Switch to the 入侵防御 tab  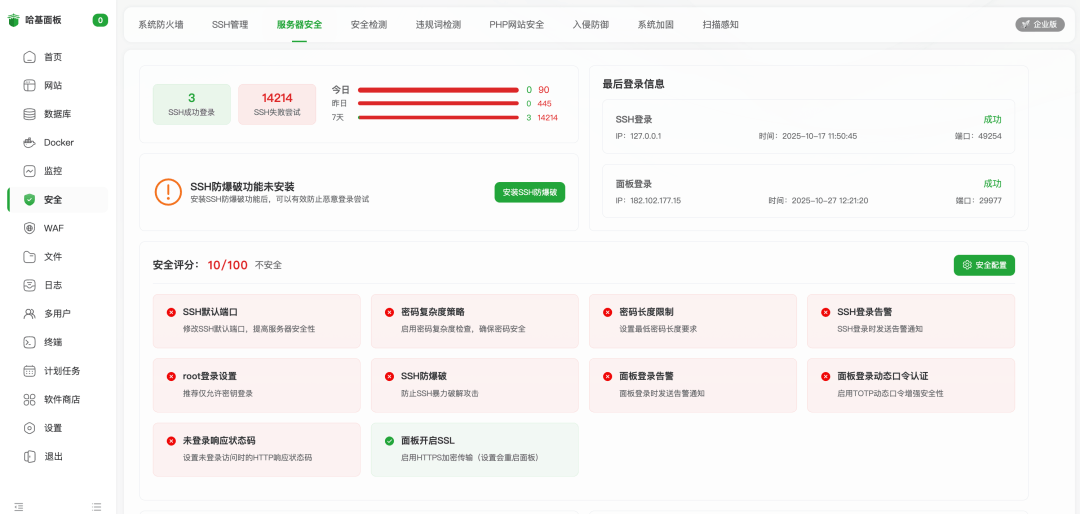click(591, 24)
